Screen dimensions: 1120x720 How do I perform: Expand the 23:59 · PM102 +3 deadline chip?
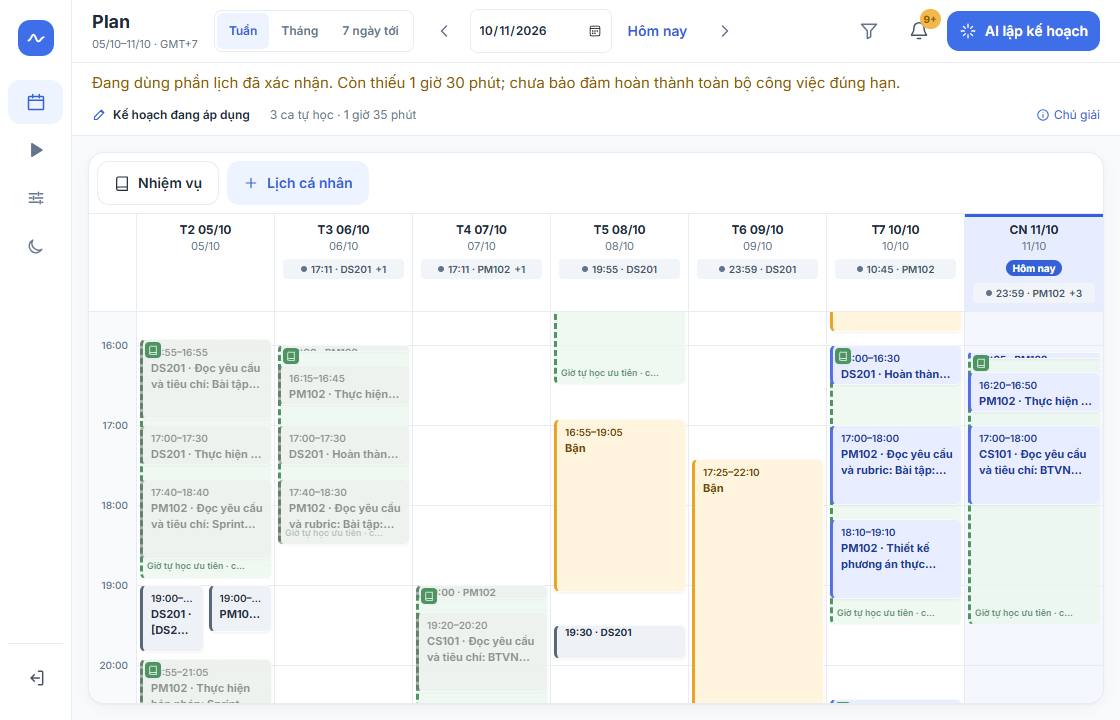click(1034, 293)
